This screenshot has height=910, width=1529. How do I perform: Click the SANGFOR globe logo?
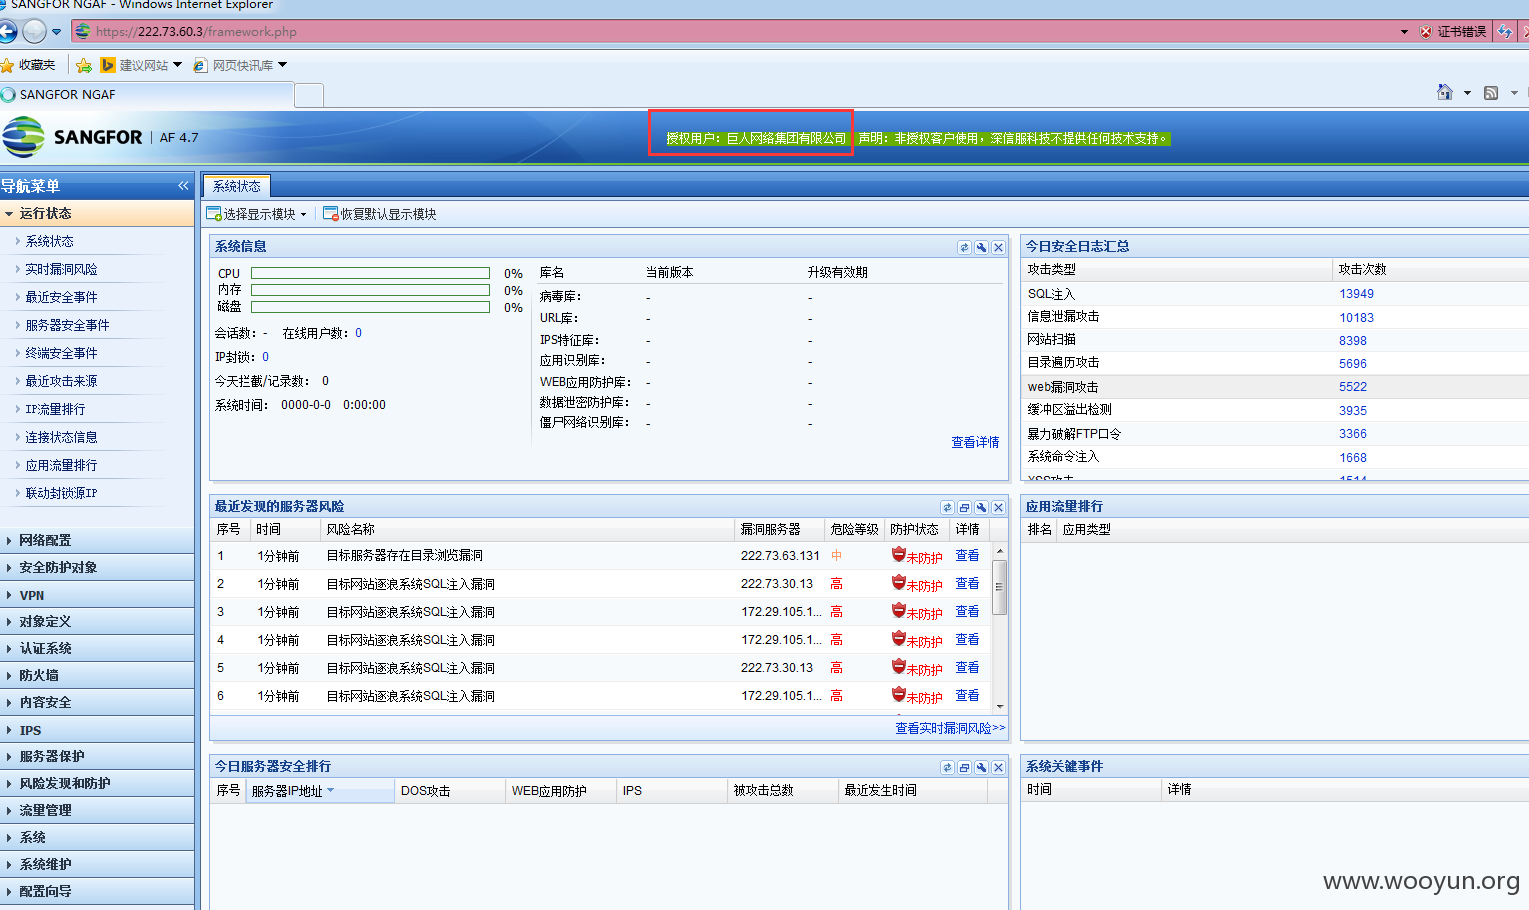click(23, 137)
